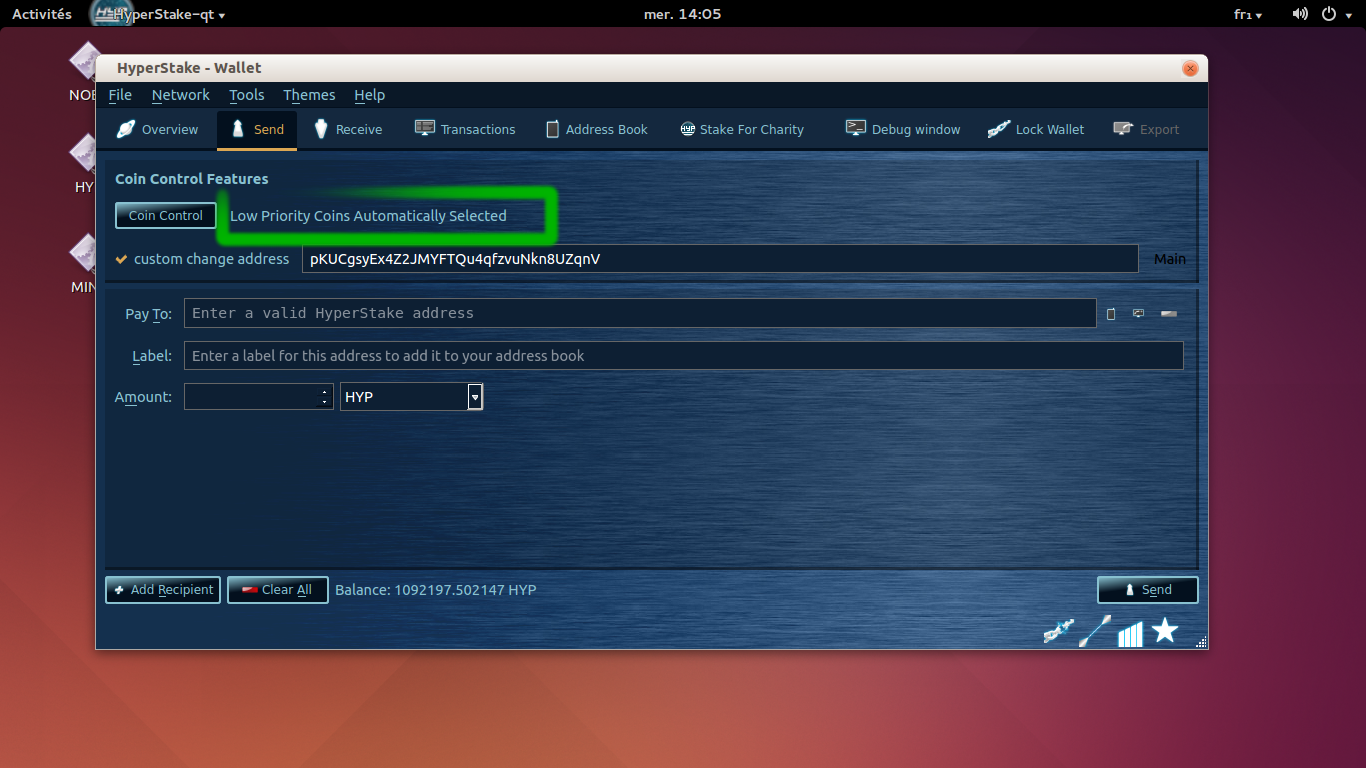Open the Receive page
This screenshot has width=1366, height=768.
tap(348, 130)
